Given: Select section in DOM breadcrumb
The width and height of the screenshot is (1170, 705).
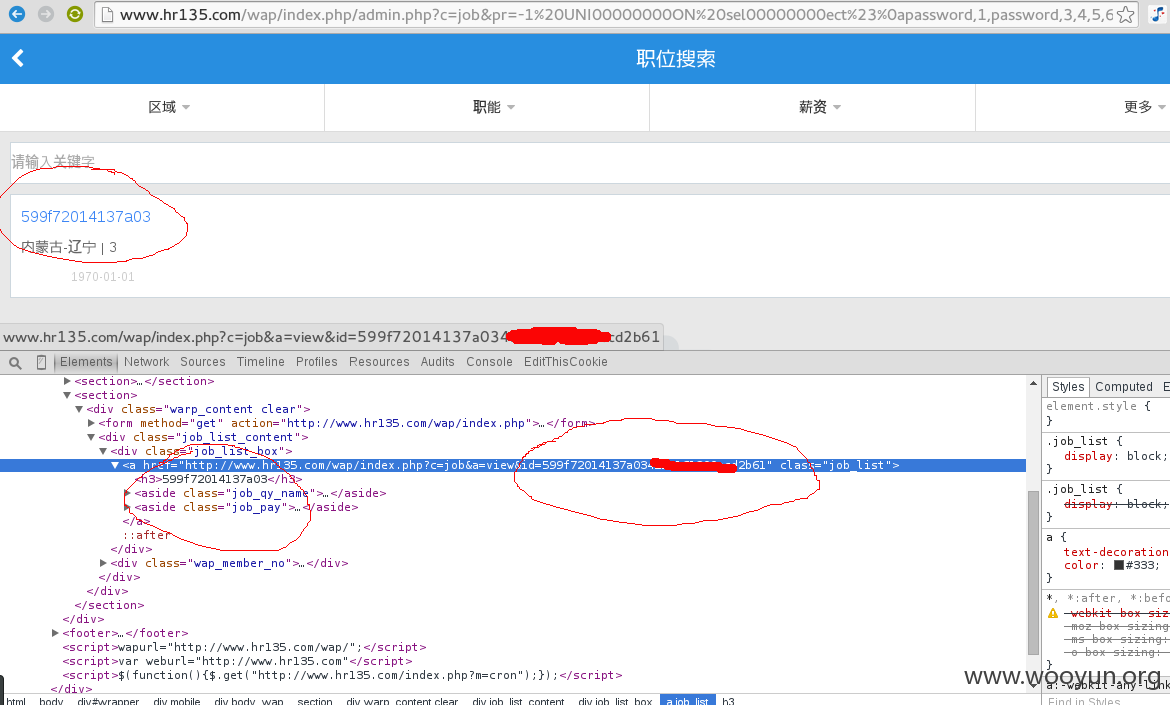Looking at the screenshot, I should tap(315, 701).
